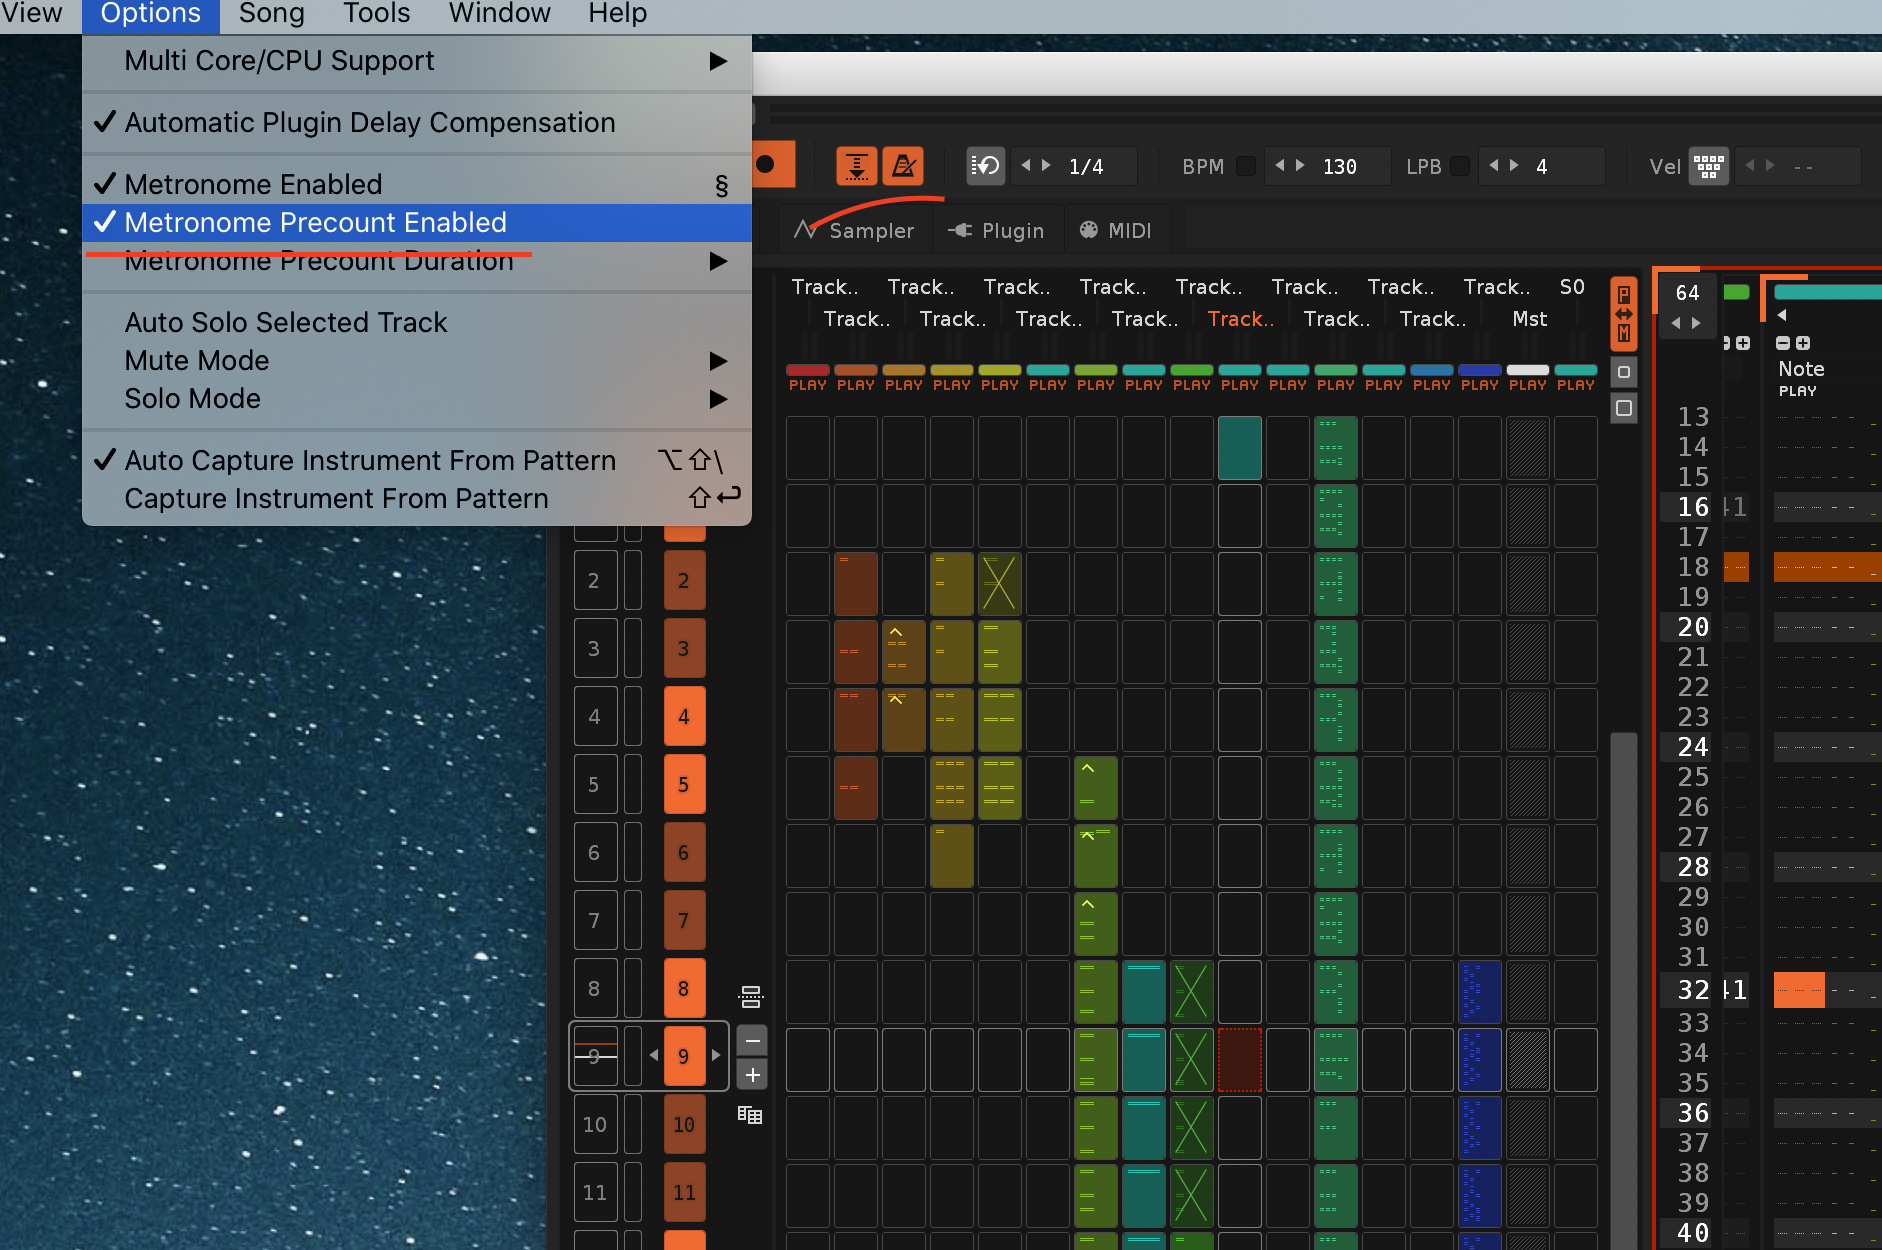Click the sequencer section split icon
Image resolution: width=1882 pixels, height=1250 pixels.
tap(751, 996)
